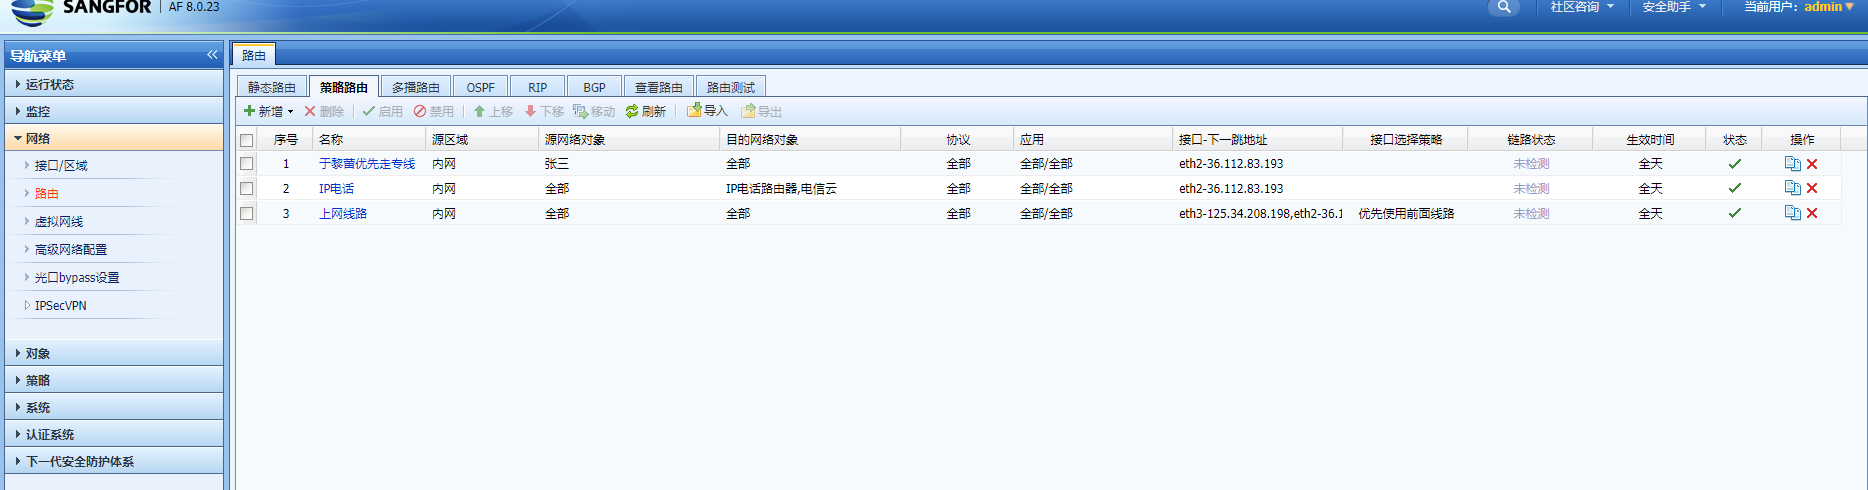Viewport: 1868px width, 490px height.
Task: Collapse the navigation menu with double-arrow icon
Action: point(212,55)
